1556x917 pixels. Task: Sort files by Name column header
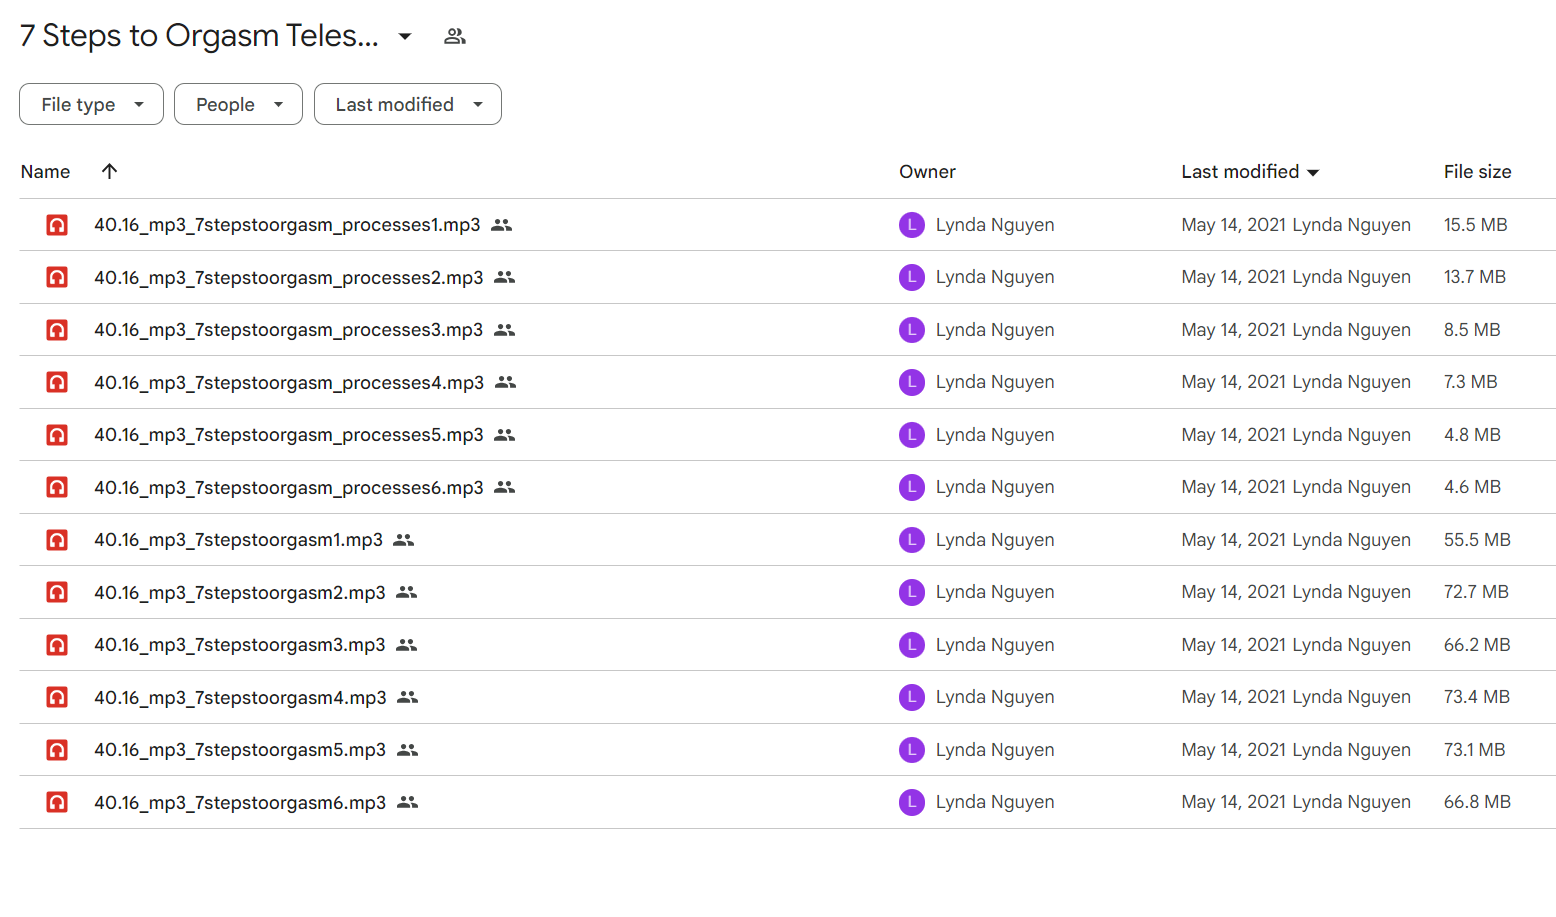(x=45, y=172)
